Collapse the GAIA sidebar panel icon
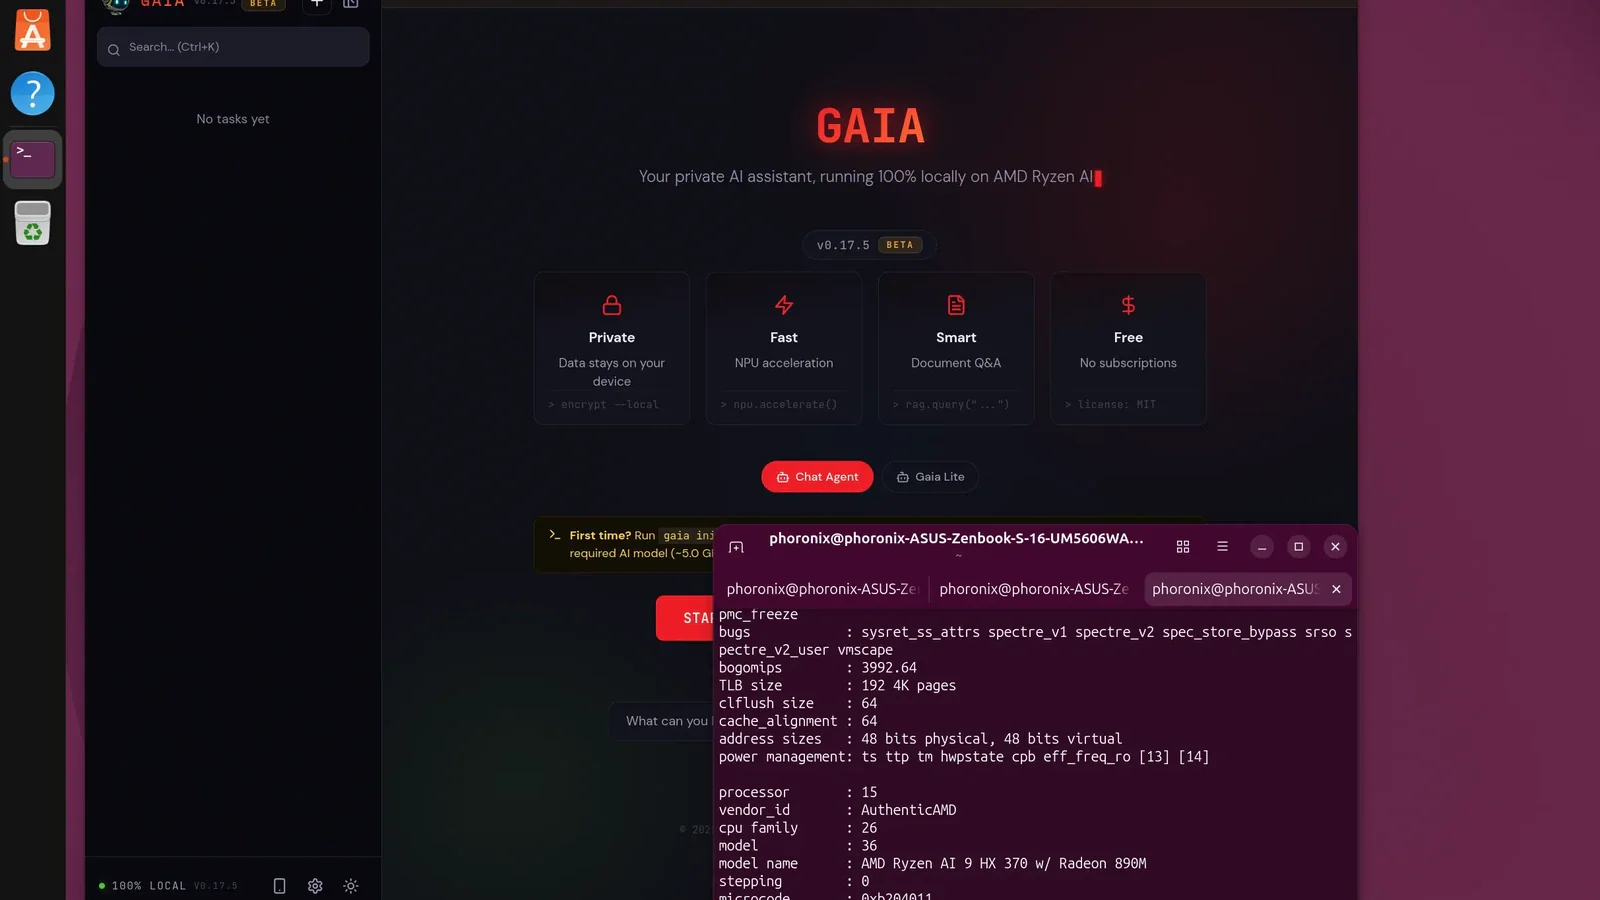1600x900 pixels. [x=351, y=4]
